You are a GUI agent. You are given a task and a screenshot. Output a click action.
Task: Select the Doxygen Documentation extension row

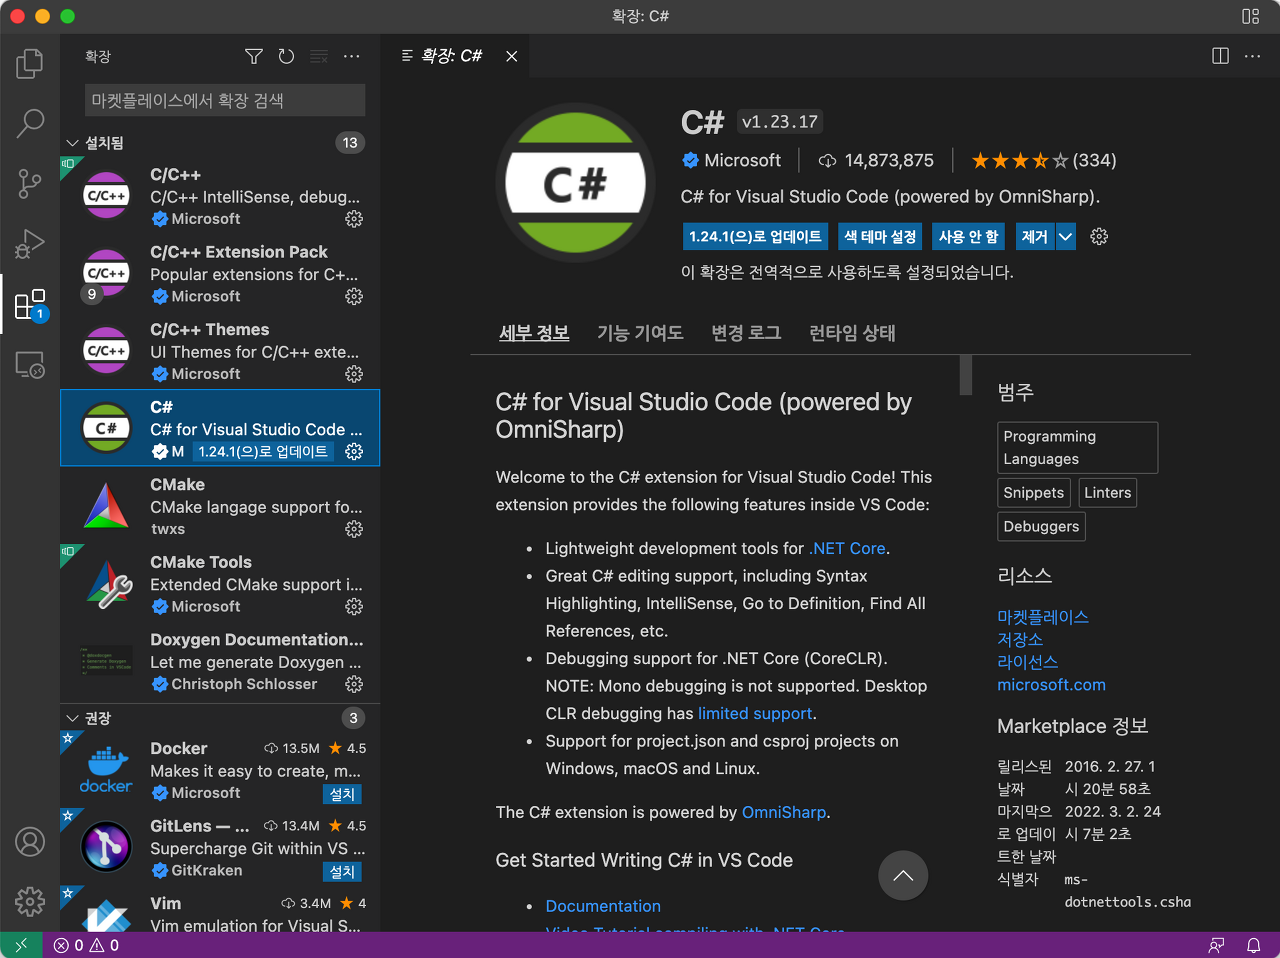(220, 661)
